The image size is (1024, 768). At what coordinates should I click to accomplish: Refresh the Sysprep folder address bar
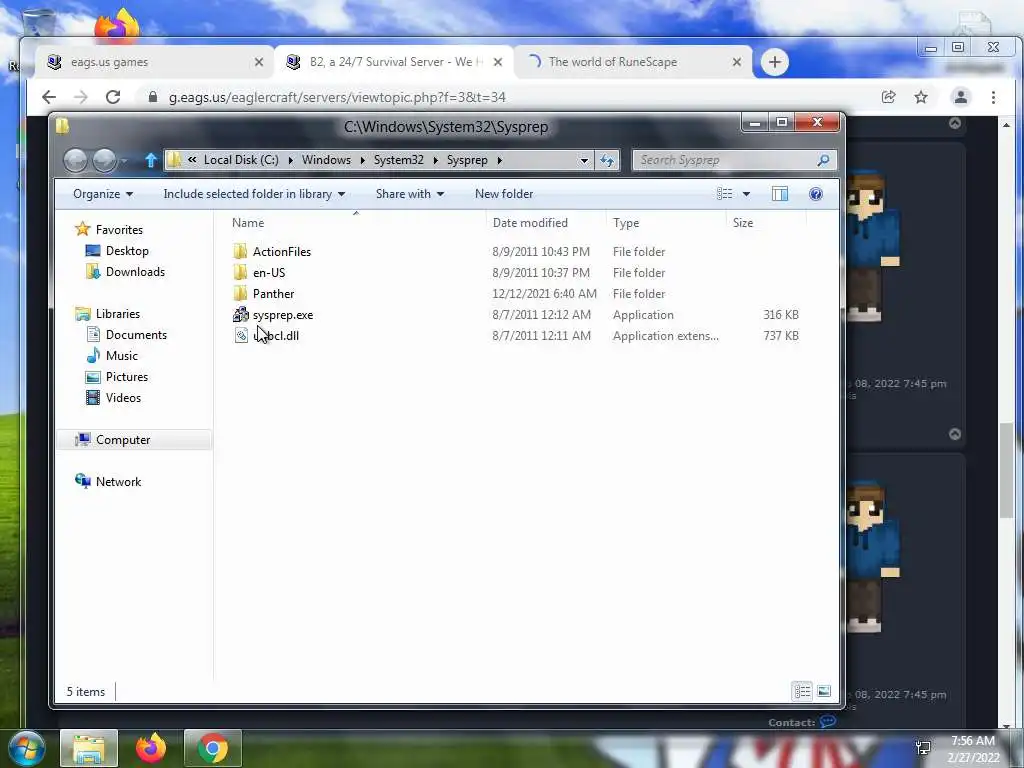click(607, 160)
